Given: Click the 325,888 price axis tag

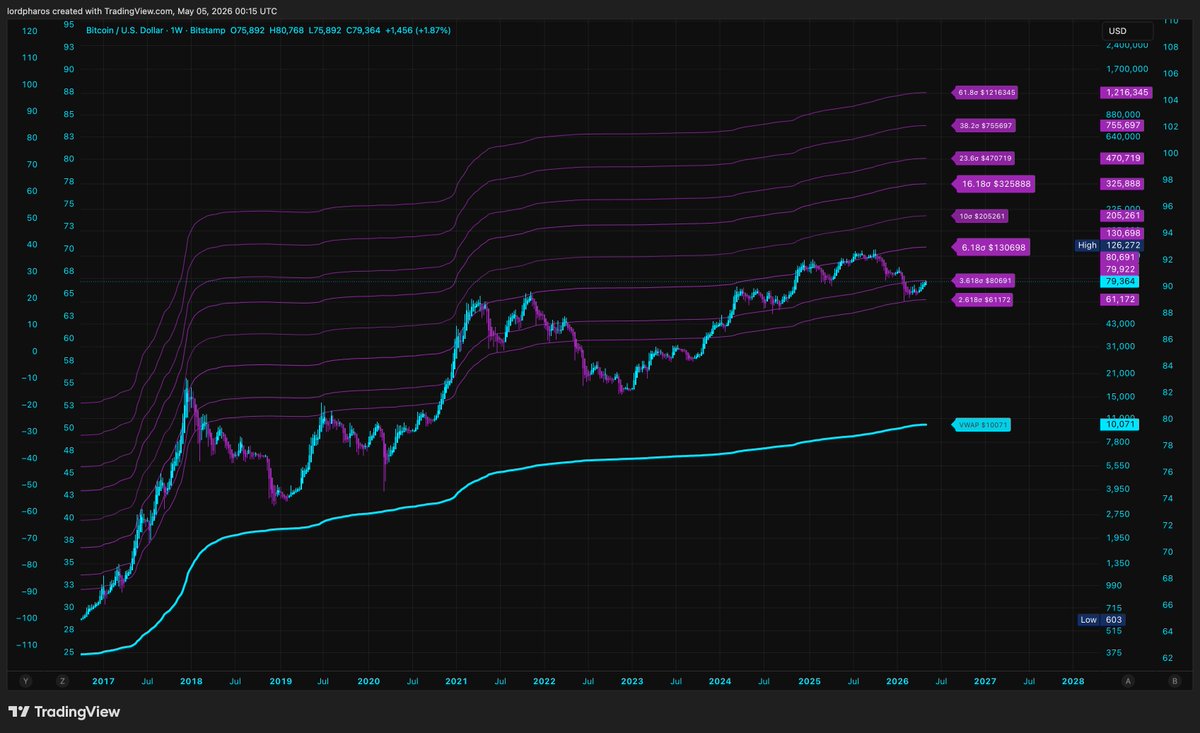Looking at the screenshot, I should [1122, 184].
